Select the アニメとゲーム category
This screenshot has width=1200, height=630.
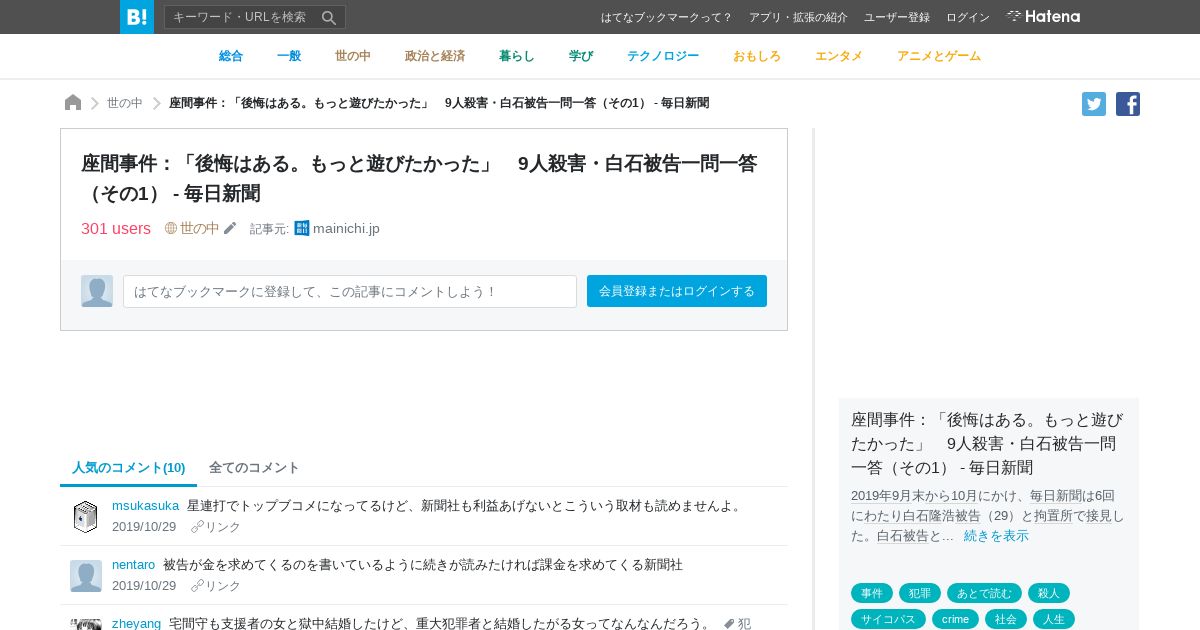(939, 56)
